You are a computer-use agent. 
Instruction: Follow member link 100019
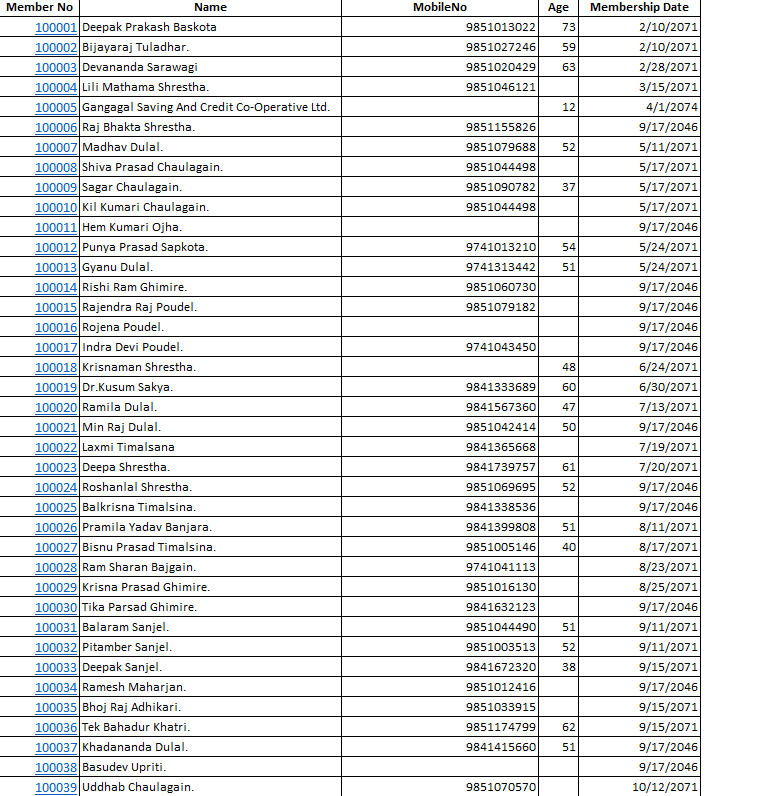(56, 387)
